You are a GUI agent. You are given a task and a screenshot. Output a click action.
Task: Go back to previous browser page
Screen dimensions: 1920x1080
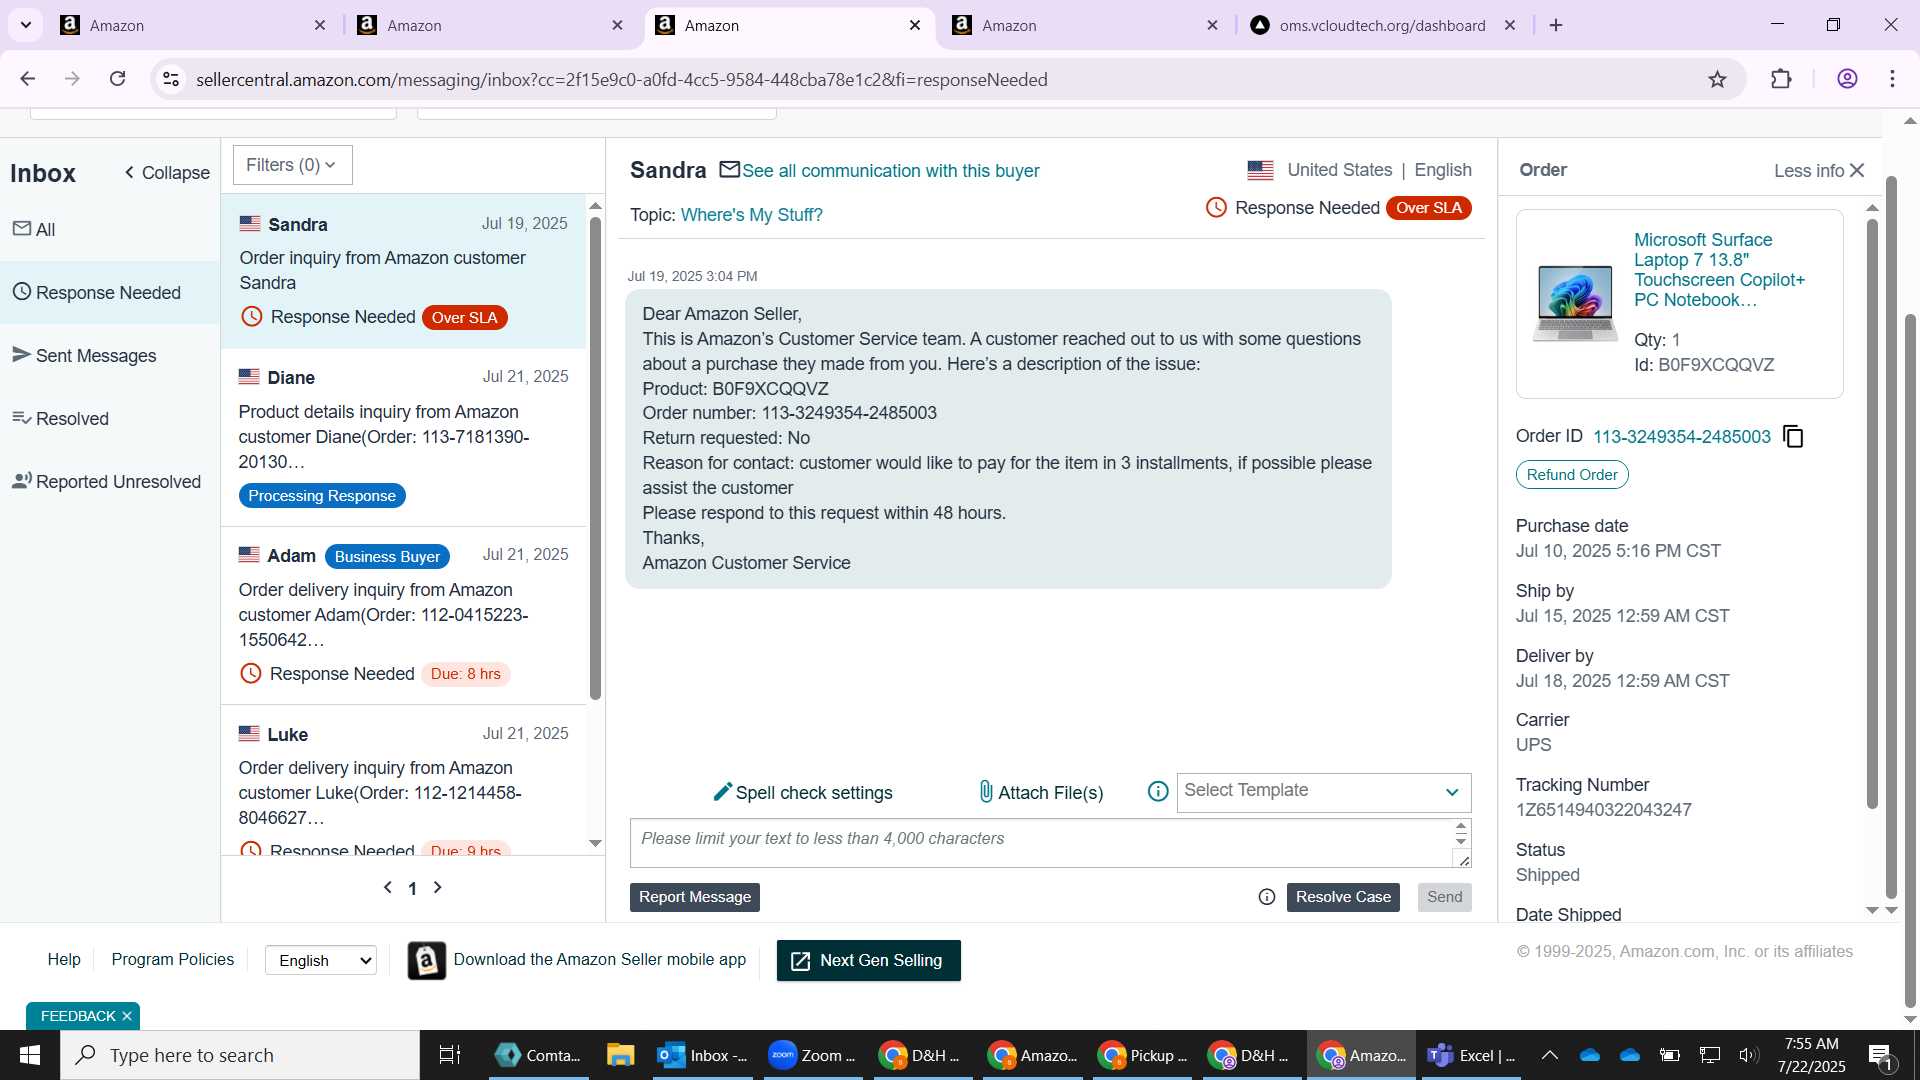28,79
